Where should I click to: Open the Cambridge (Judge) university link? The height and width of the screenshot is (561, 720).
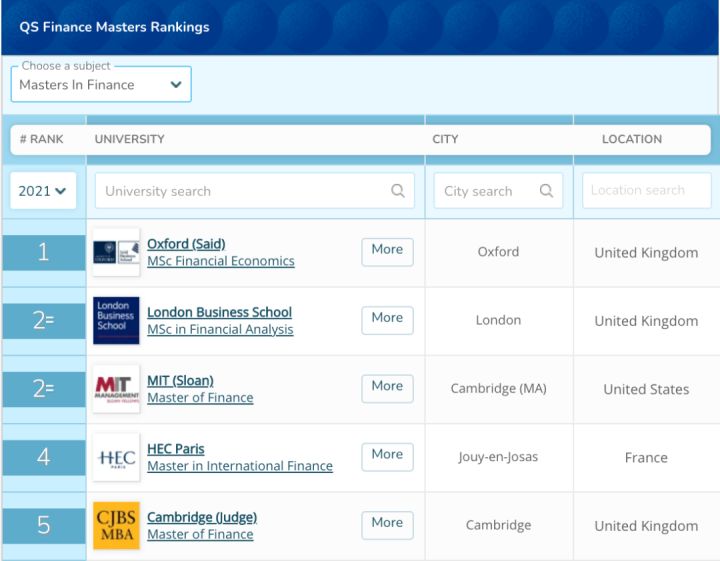[x=202, y=517]
